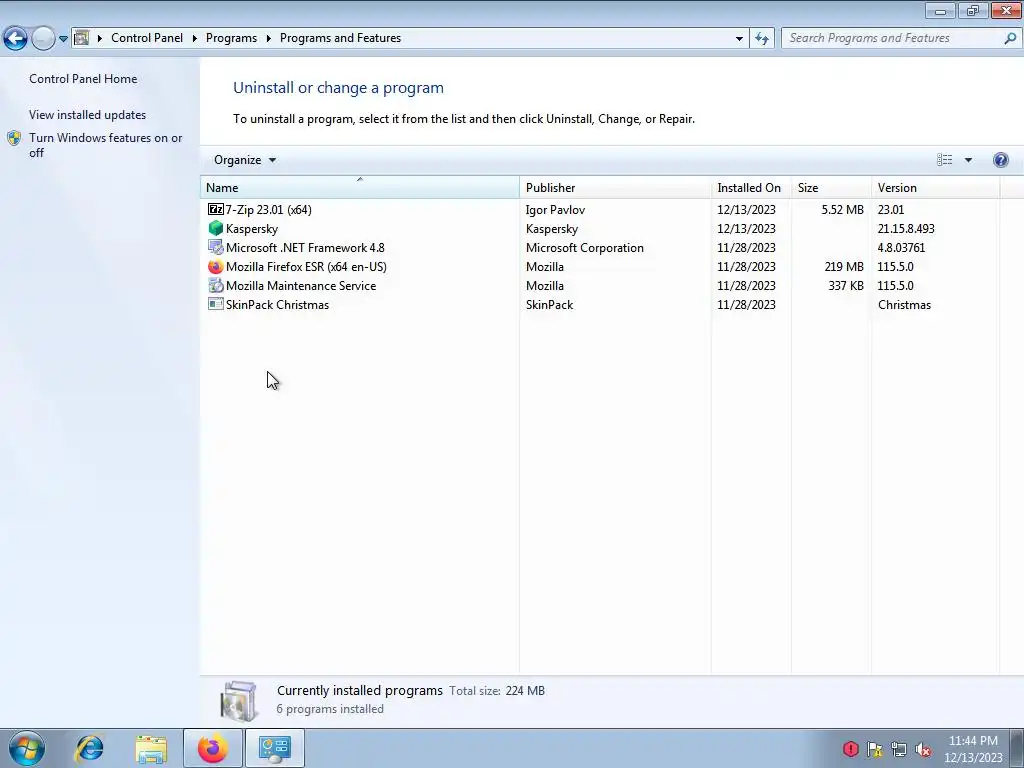Select Mozilla Maintenance Service name

point(301,285)
